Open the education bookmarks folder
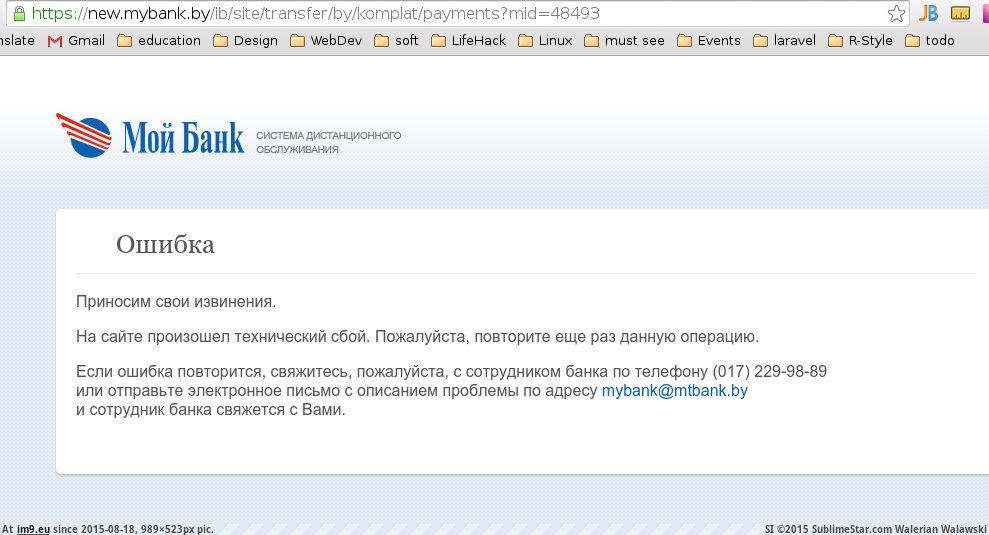Screen dimensions: 989x535 (x=158, y=41)
